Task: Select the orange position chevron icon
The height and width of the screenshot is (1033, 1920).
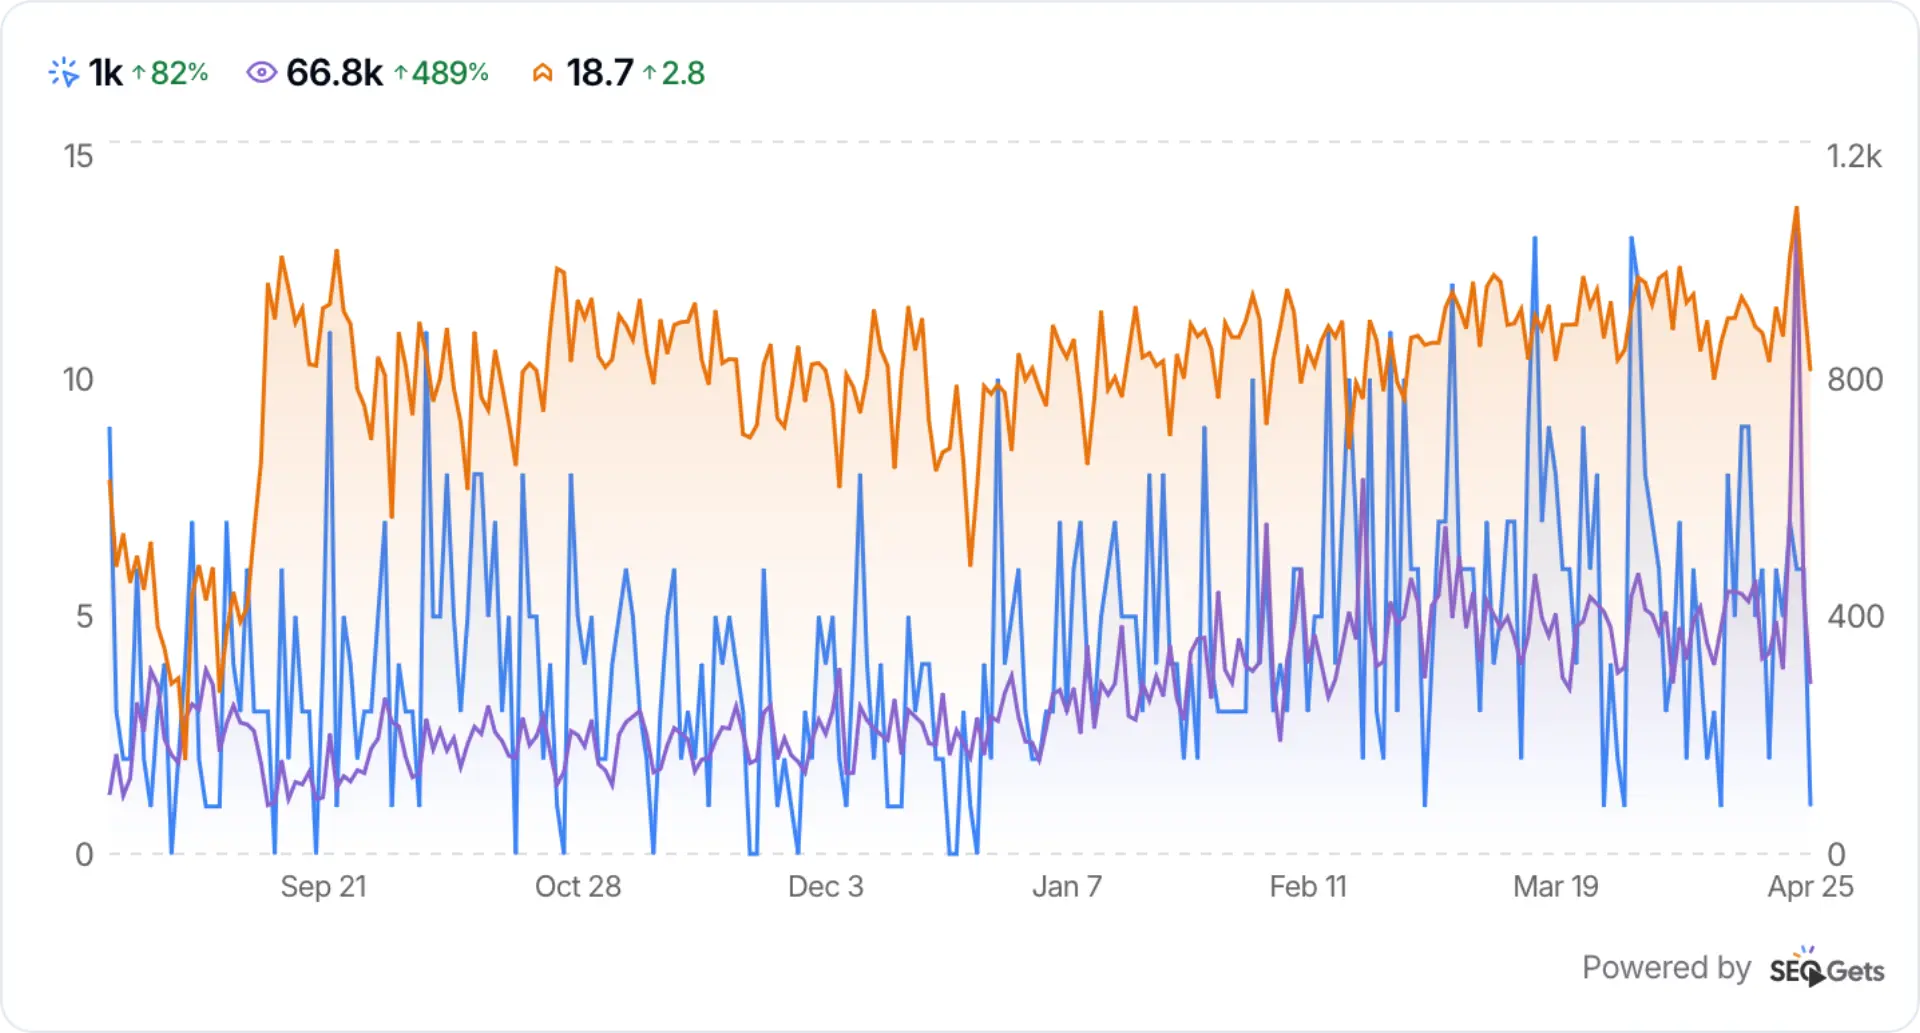Action: click(x=543, y=72)
